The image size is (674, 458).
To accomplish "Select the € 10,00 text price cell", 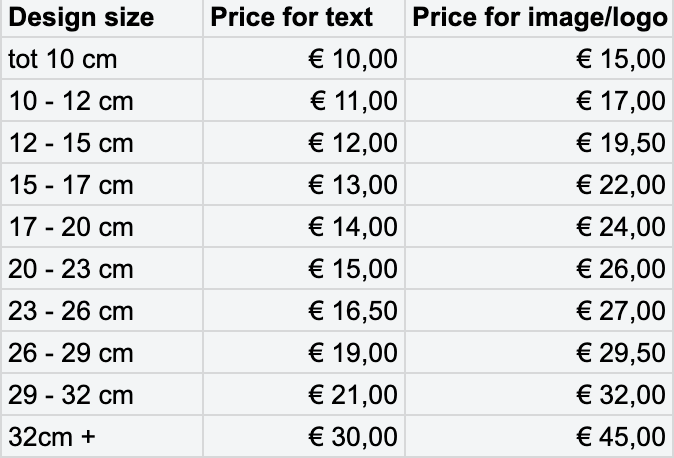I will coord(352,60).
